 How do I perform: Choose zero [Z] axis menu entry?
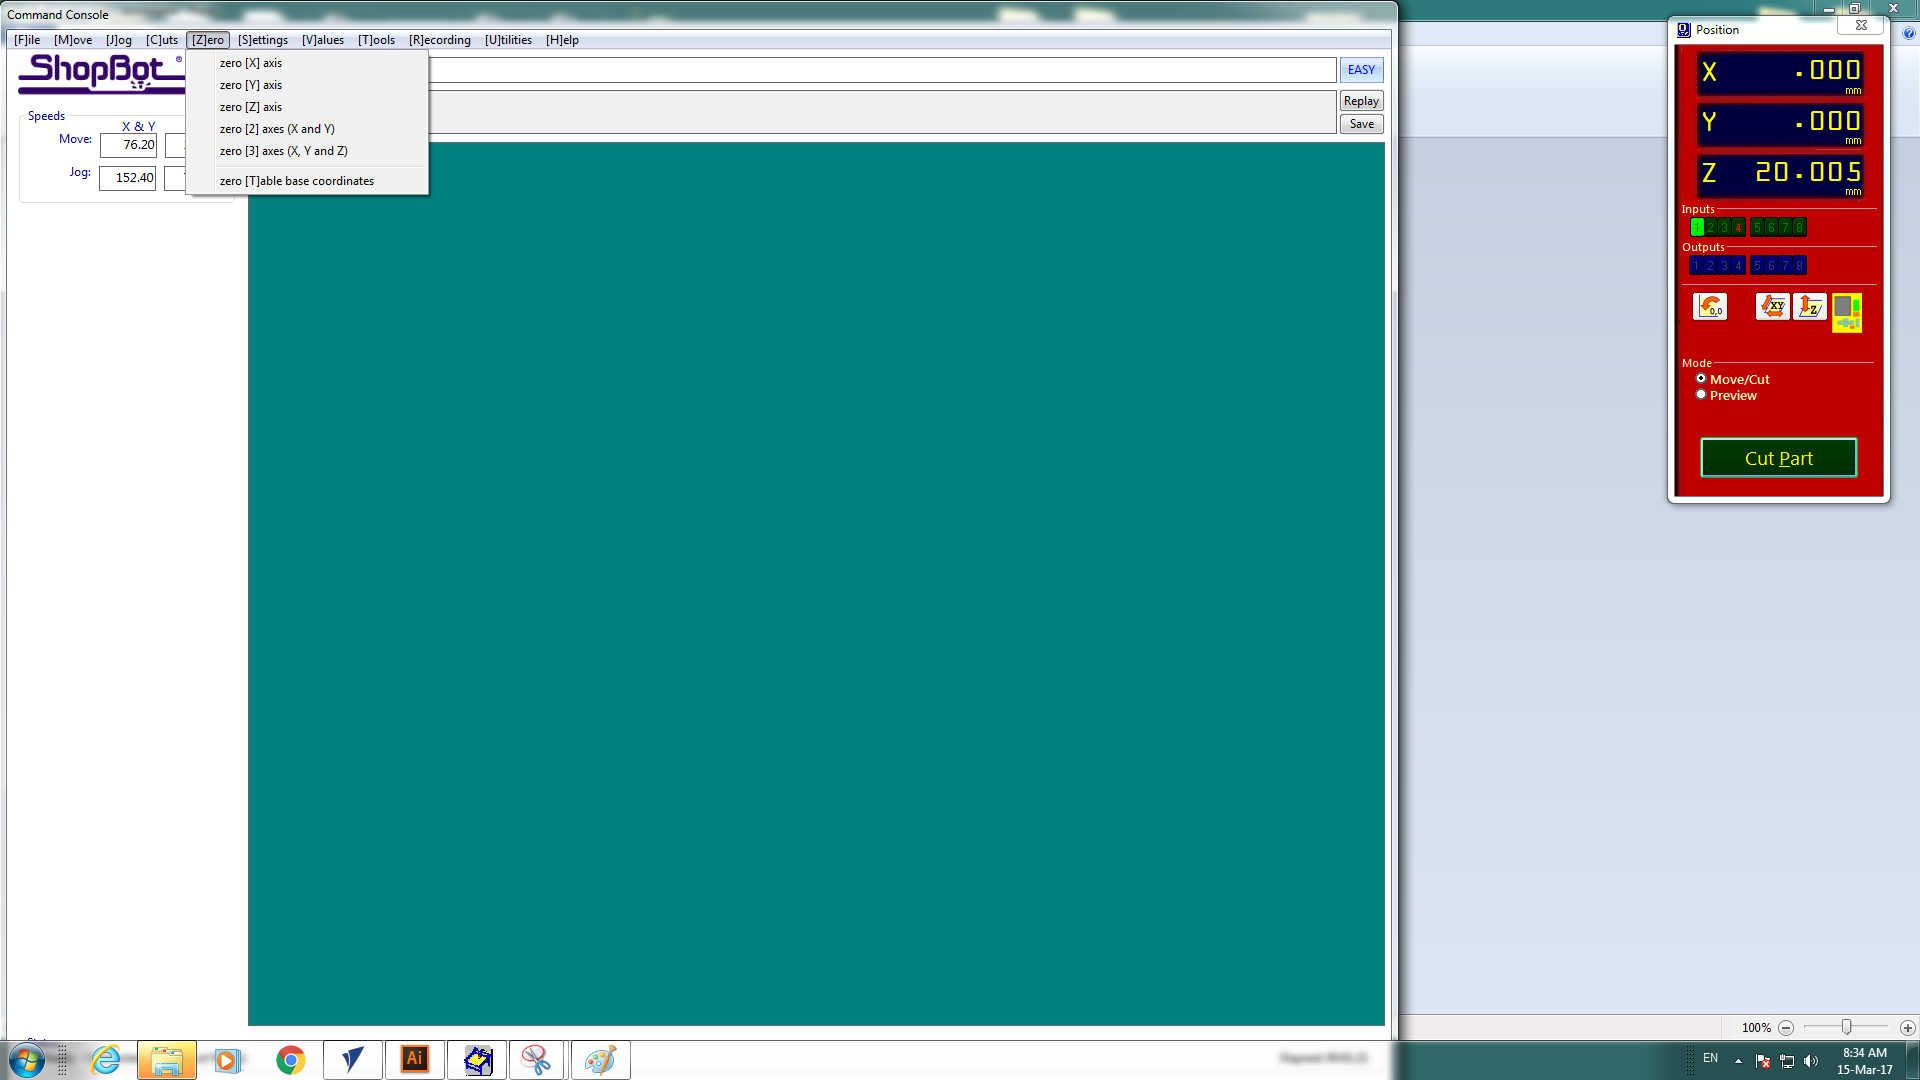pos(251,107)
